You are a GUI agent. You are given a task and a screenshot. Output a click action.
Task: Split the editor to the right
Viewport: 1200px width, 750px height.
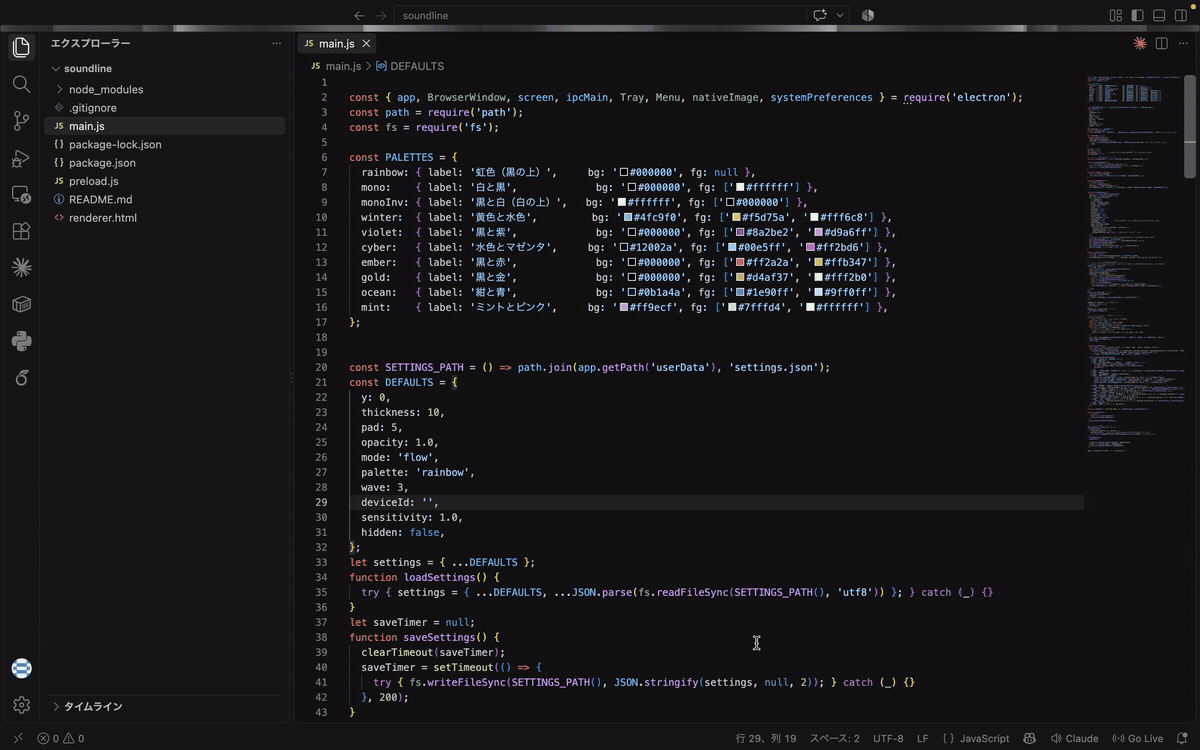point(1162,44)
